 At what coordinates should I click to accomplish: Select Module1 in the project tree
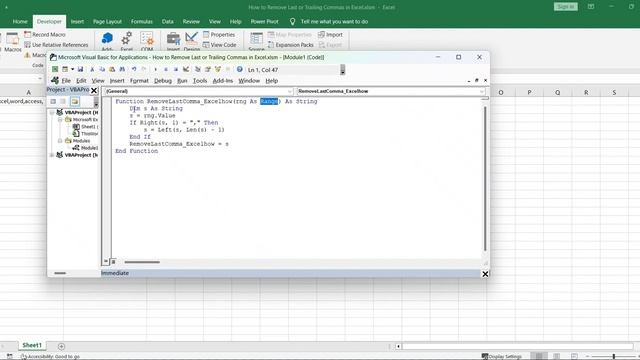(x=85, y=148)
